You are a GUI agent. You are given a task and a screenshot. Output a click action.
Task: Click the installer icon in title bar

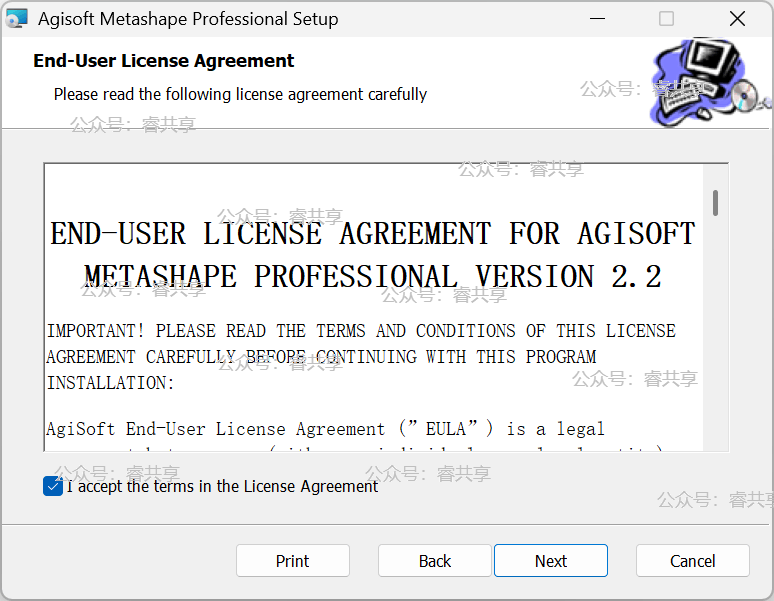[x=17, y=19]
